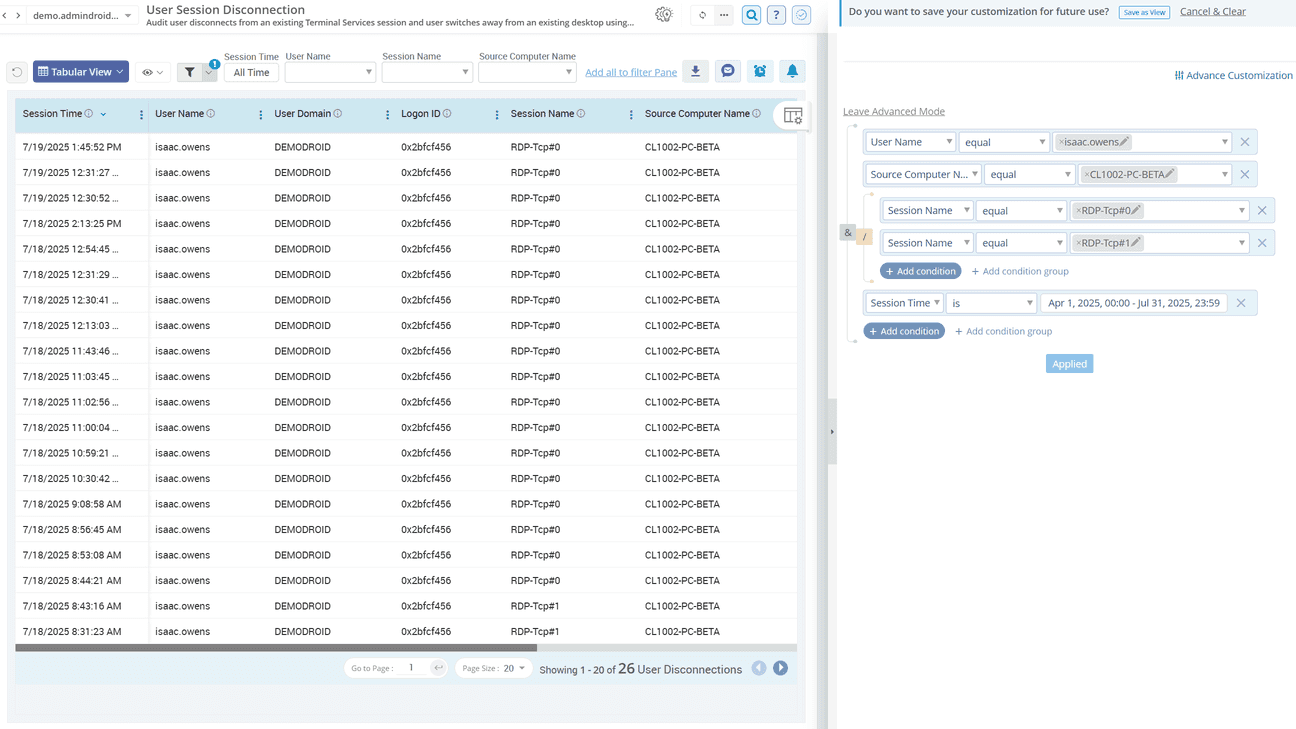Remove RDP-Tcp#1 tag with small x

(1078, 243)
